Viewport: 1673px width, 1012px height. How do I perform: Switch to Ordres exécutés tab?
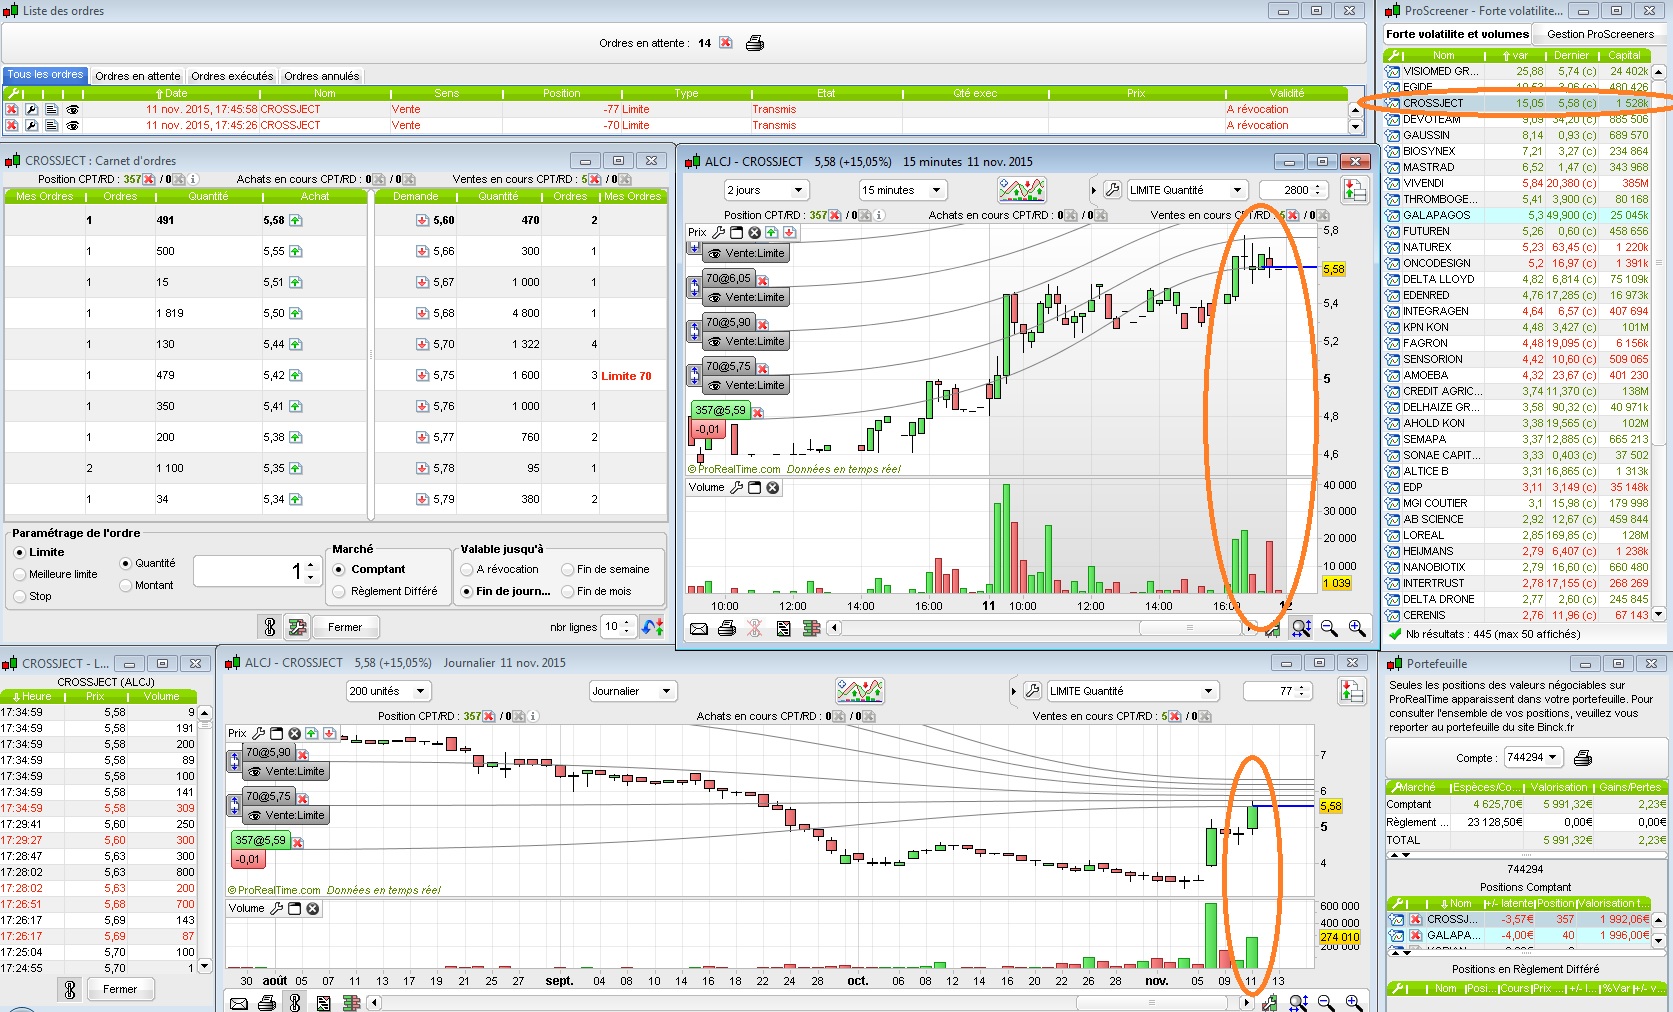click(232, 76)
